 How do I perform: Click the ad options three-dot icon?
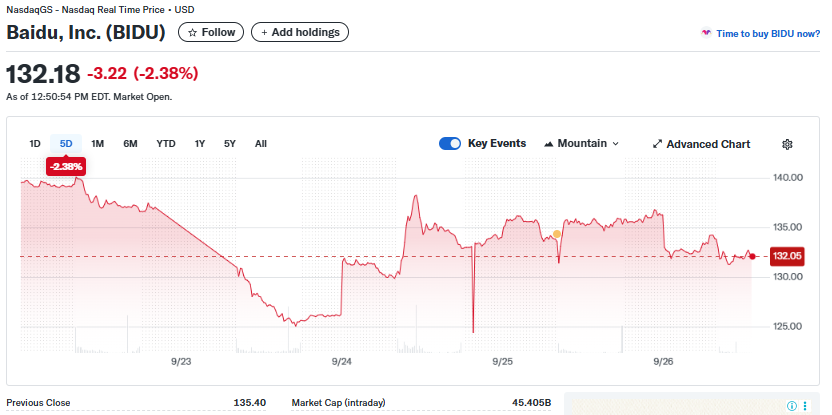point(805,406)
